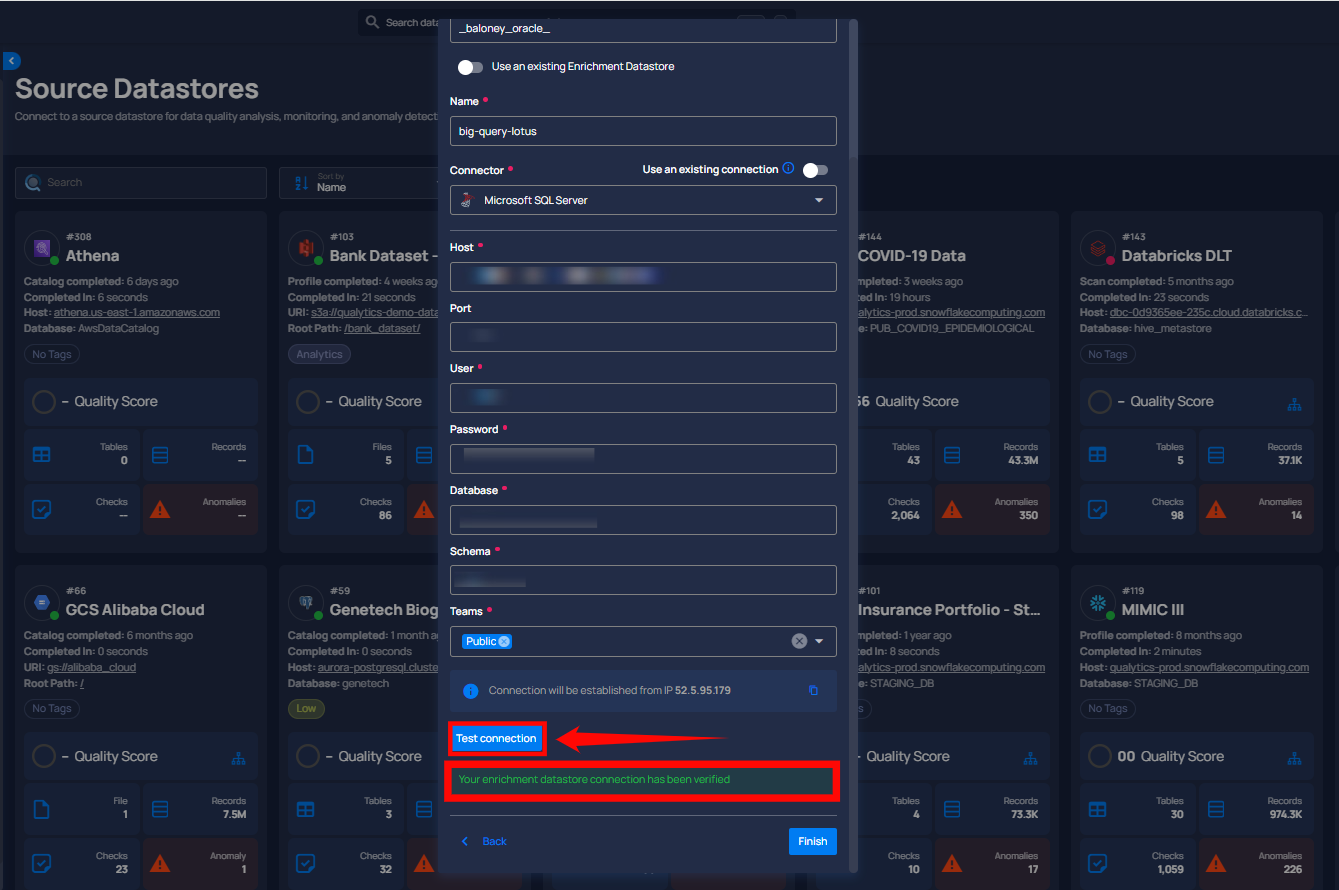Open the /bank_dataset/ root path link
The image size is (1339, 890).
pos(382,328)
